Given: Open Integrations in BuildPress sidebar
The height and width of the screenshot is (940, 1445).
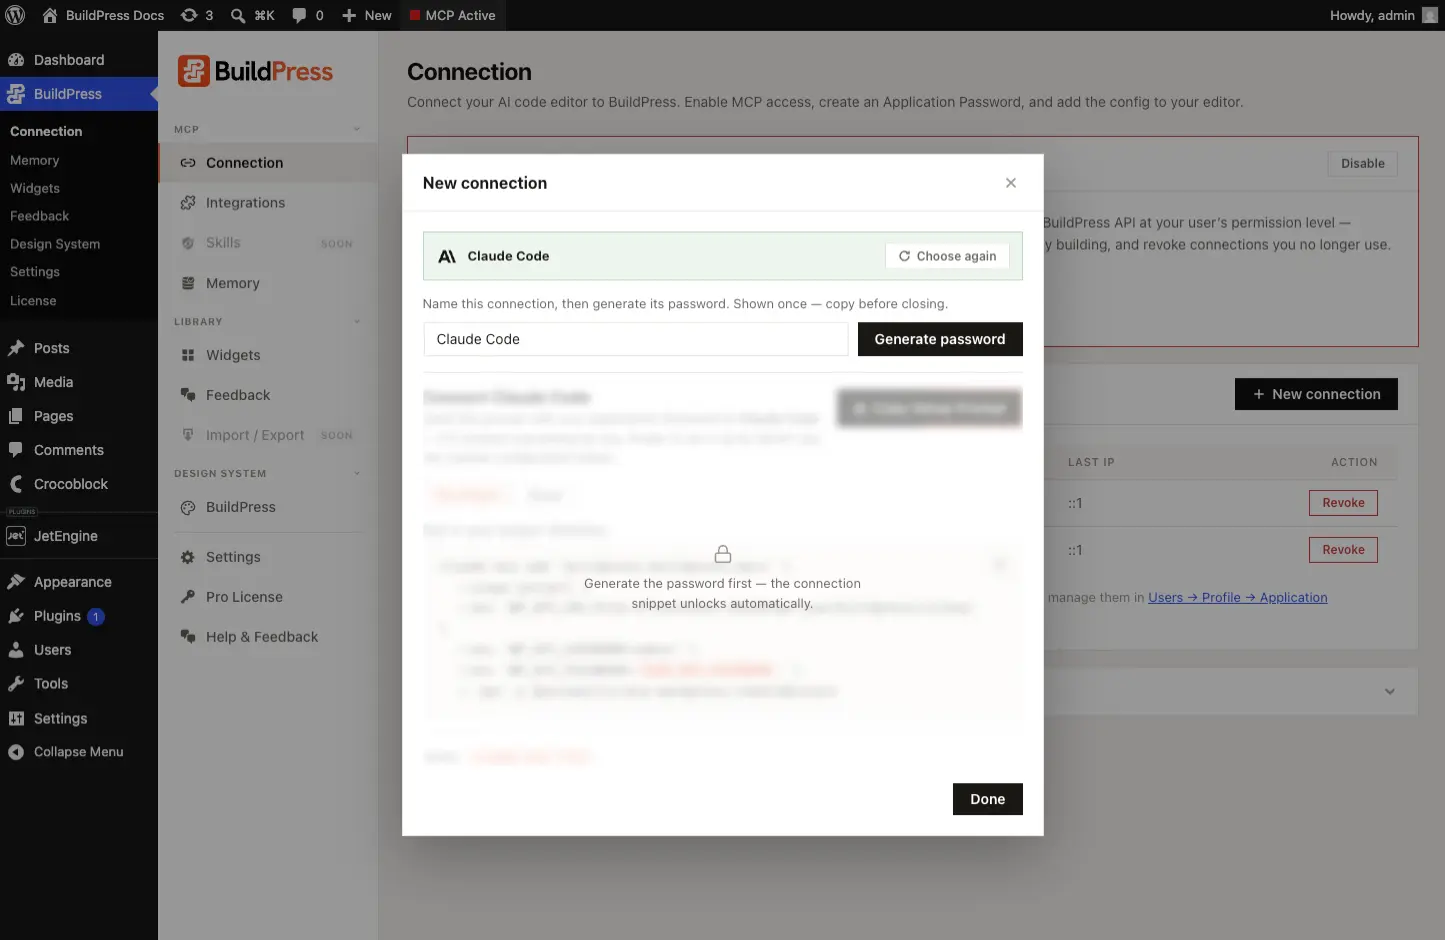Looking at the screenshot, I should 268,203.
